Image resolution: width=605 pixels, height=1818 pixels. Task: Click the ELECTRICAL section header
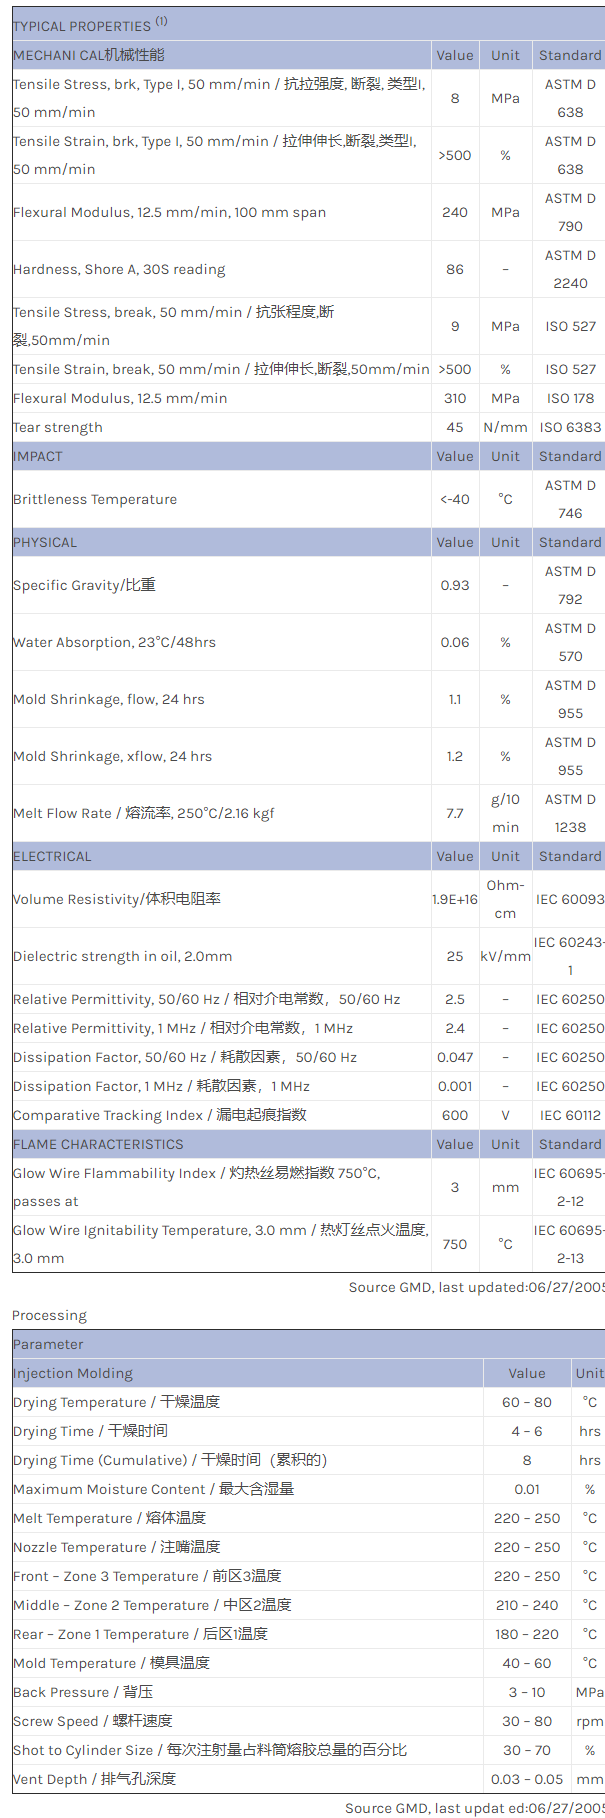tap(52, 856)
